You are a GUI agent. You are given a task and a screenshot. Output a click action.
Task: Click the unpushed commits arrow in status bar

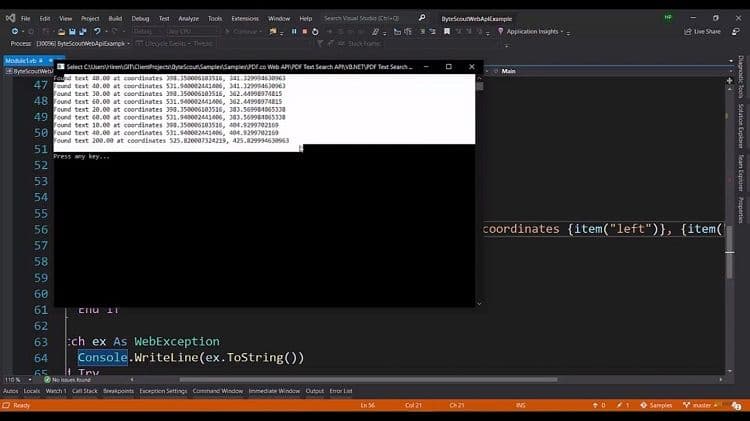tap(597, 405)
